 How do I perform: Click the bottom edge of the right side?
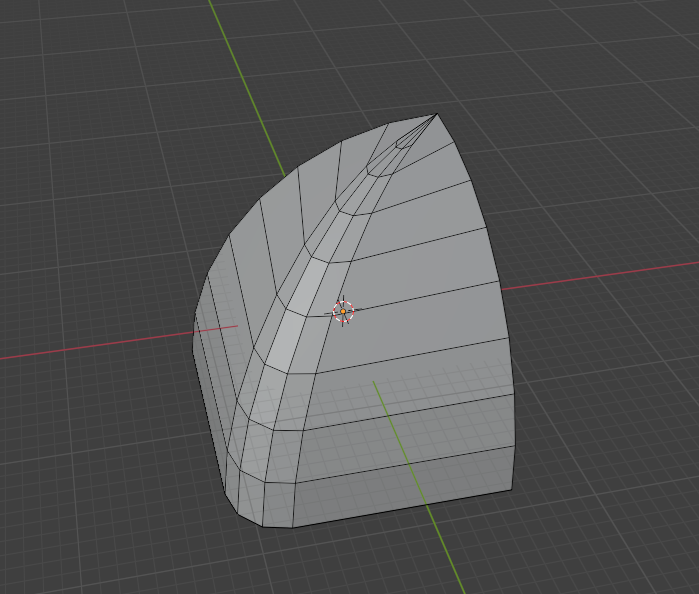400,509
